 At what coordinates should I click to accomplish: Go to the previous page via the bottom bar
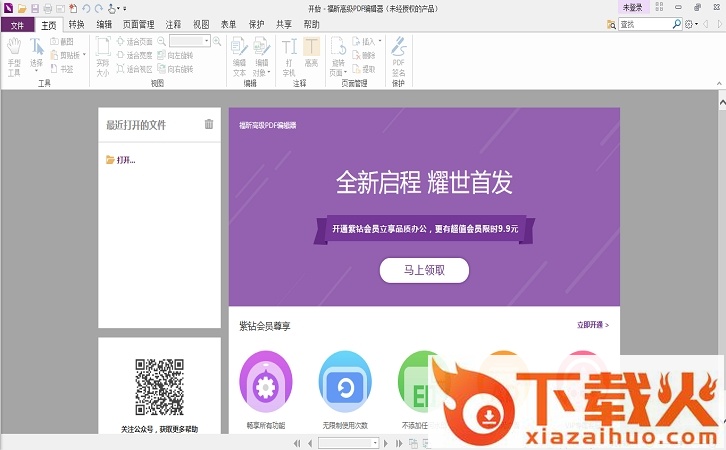point(310,443)
